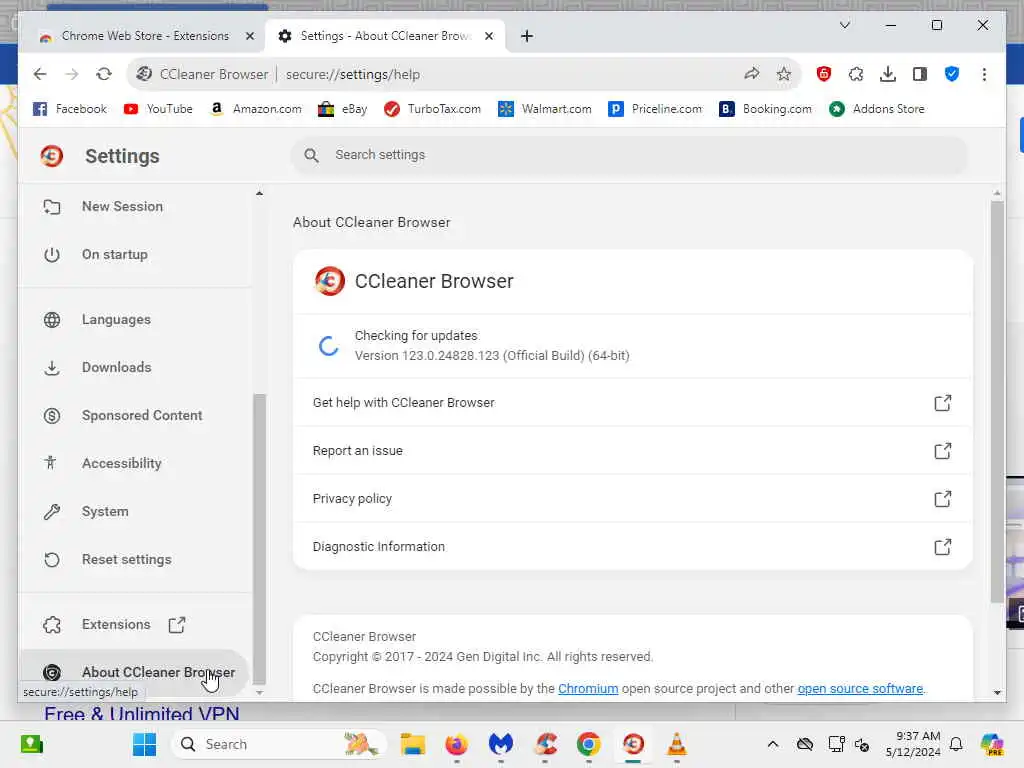Open the Diagnostic Information row

[x=632, y=547]
